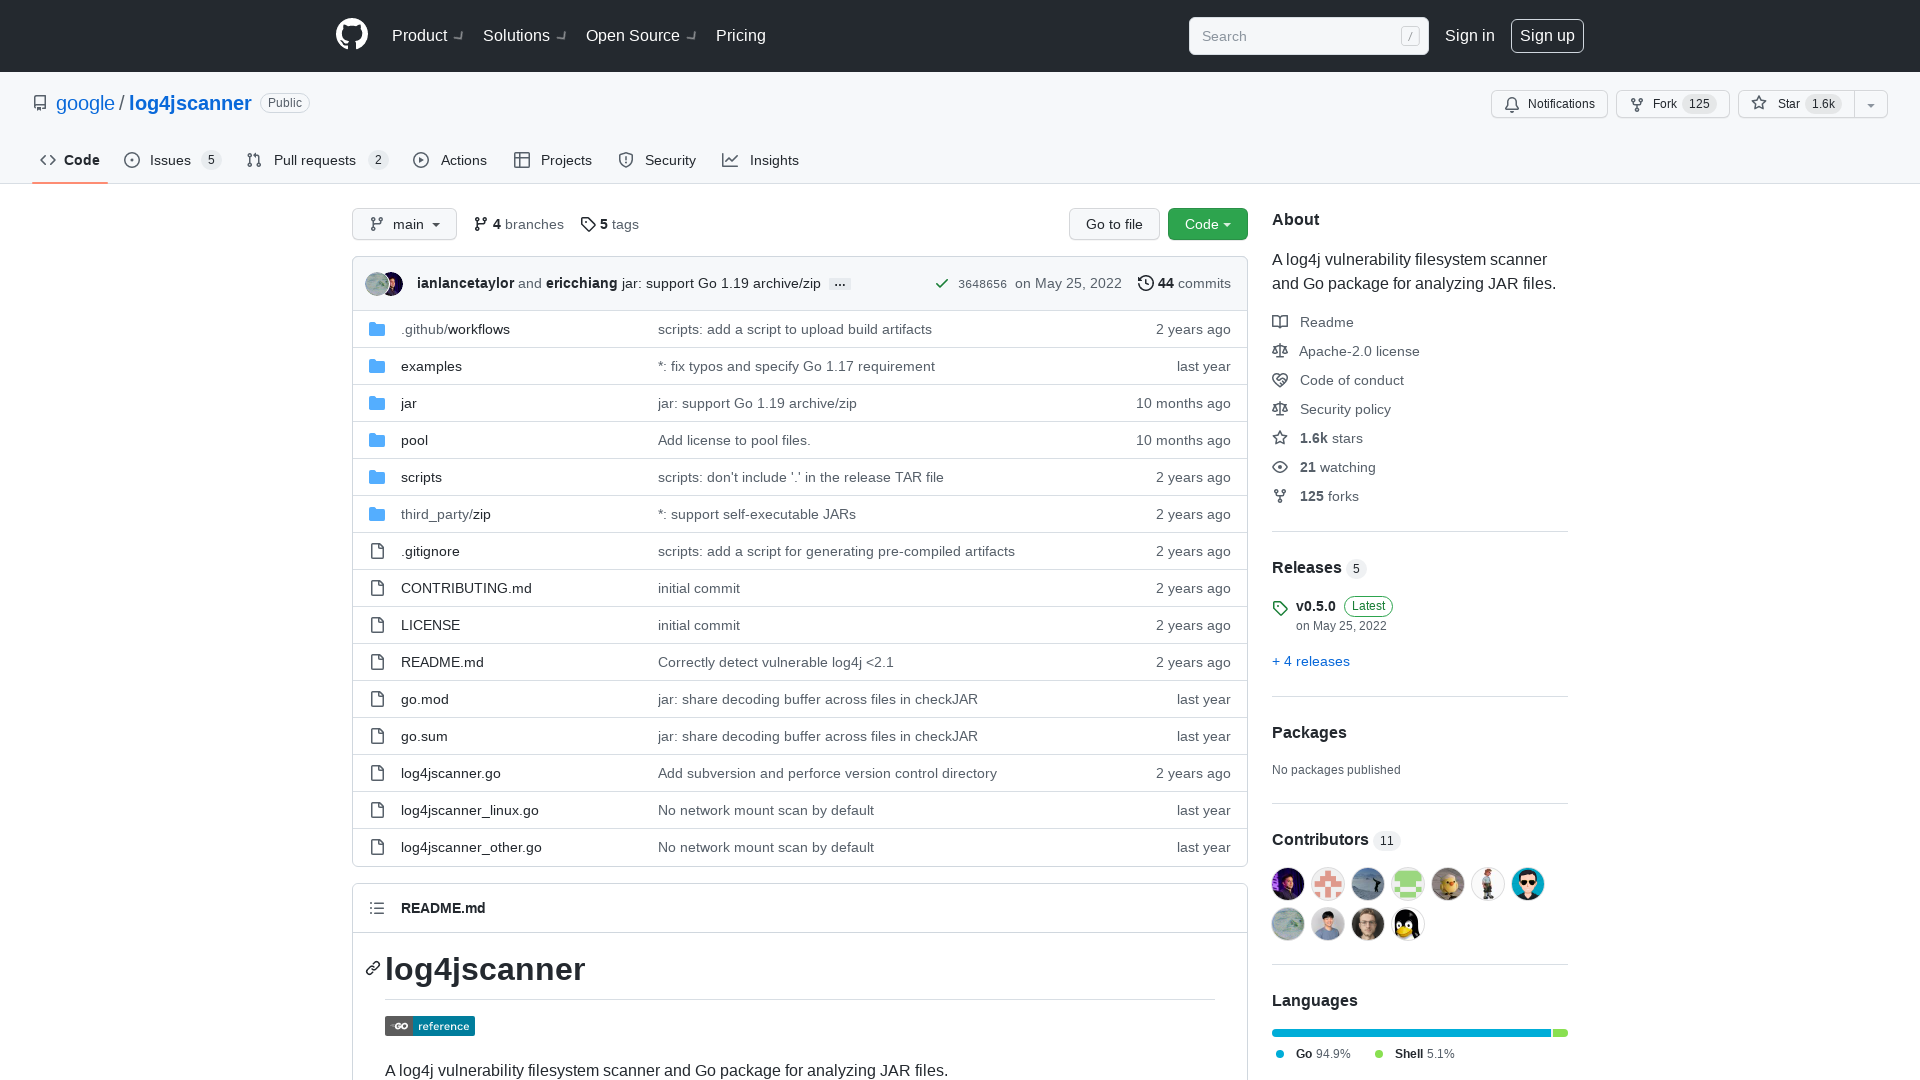Click the Go language bar segment

pyautogui.click(x=1411, y=1033)
